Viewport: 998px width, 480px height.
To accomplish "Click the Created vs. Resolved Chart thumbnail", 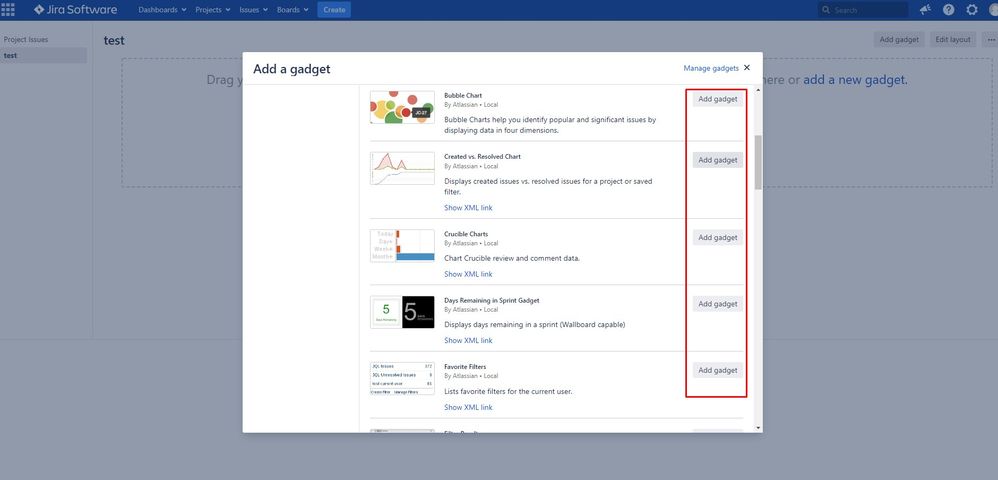I will 402,168.
